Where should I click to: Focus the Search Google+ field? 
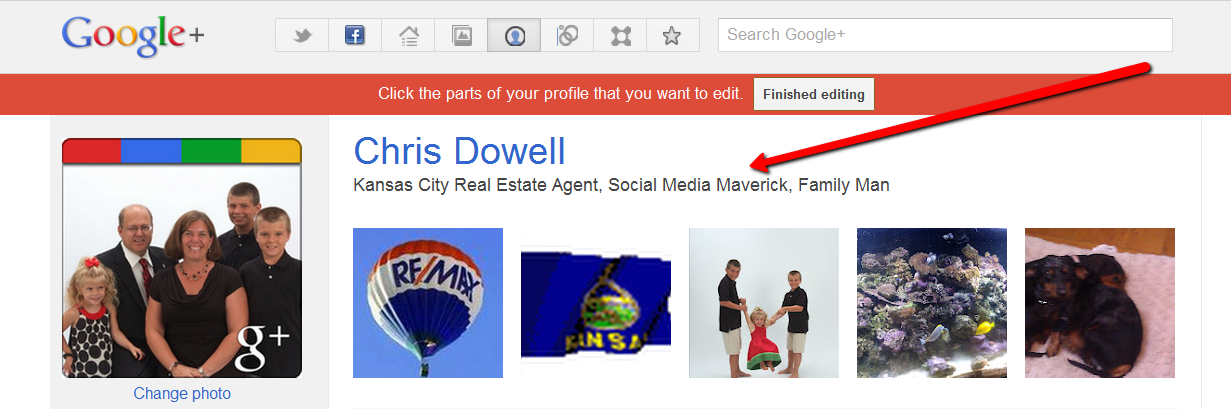(x=945, y=35)
